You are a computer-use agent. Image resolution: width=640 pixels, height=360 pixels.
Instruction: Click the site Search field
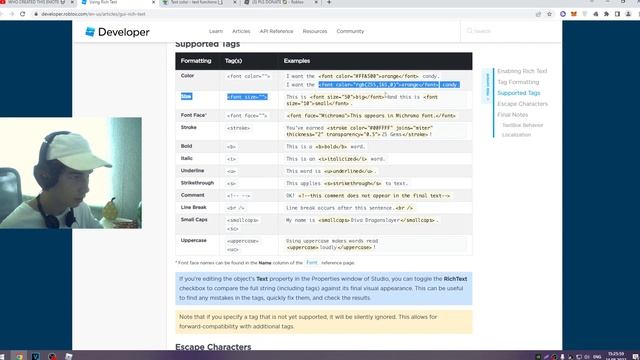510,31
